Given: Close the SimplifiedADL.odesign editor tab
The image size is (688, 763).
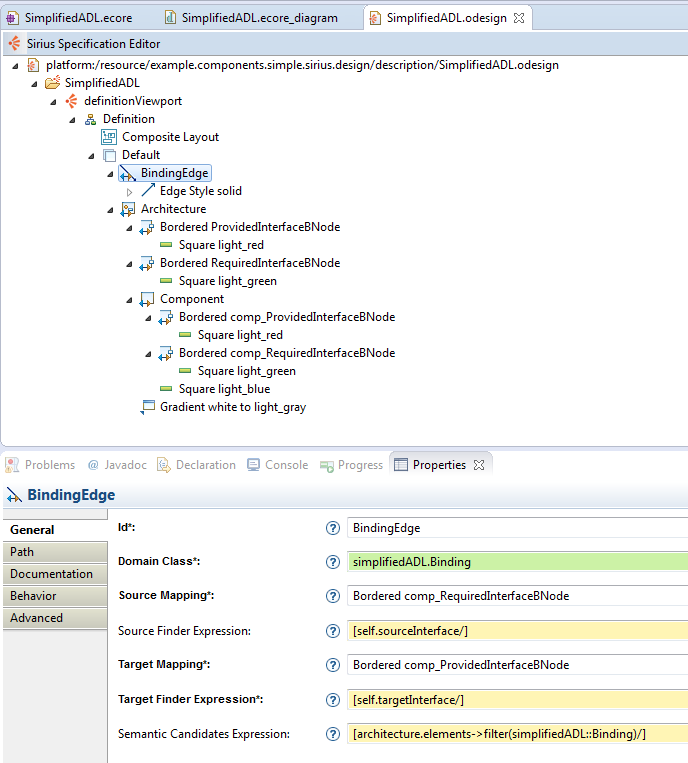Looking at the screenshot, I should click(520, 18).
